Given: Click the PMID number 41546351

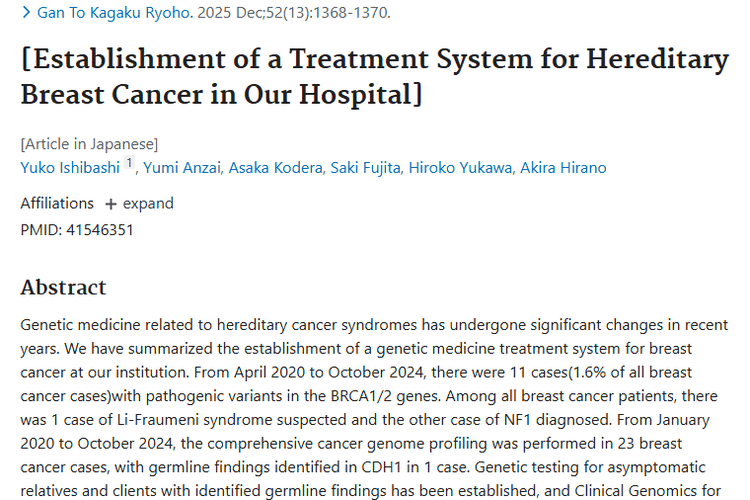Looking at the screenshot, I should (x=98, y=230).
